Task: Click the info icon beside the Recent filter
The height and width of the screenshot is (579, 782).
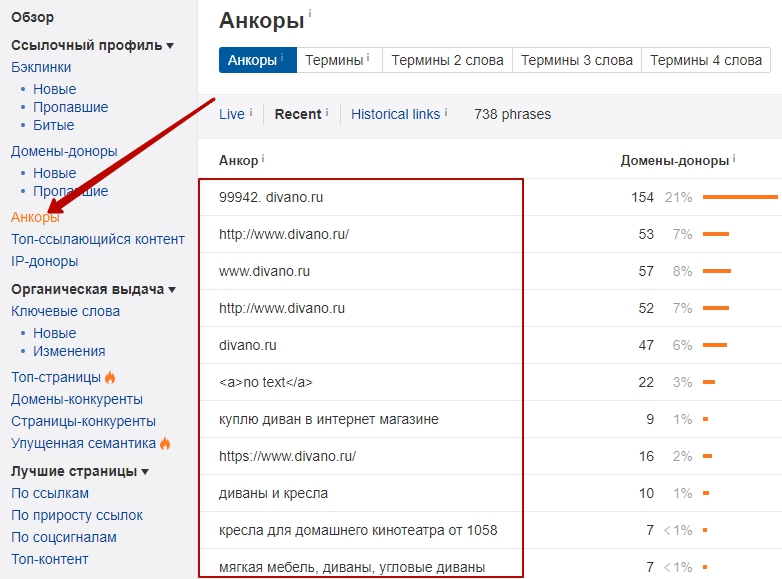Action: 327,112
